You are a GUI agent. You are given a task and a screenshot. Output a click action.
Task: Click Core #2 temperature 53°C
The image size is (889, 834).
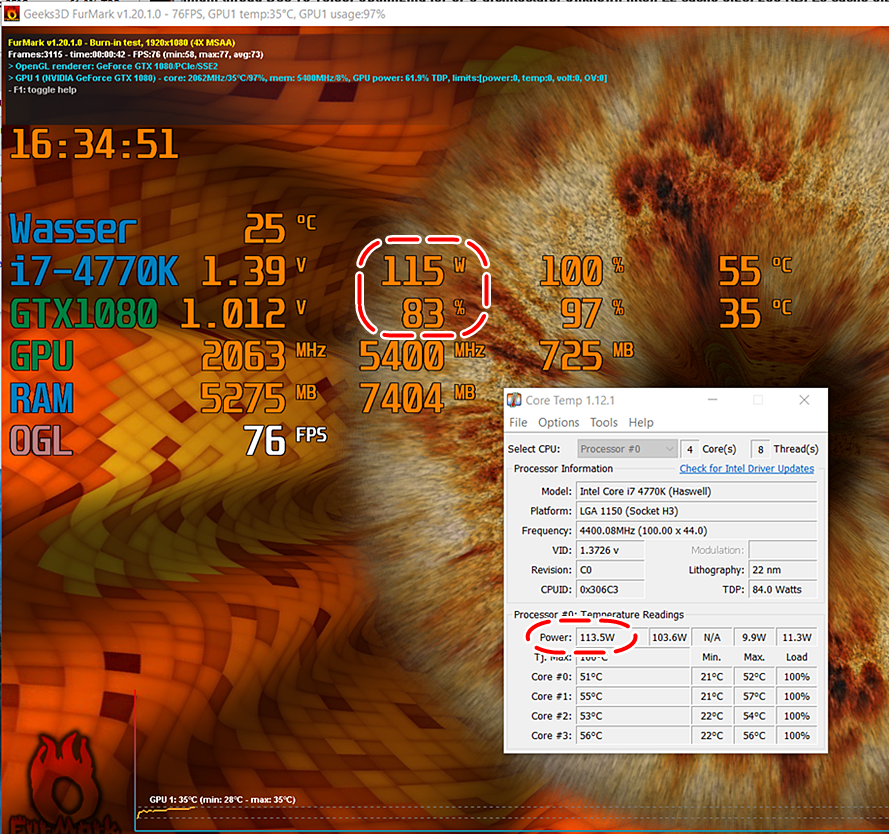pyautogui.click(x=633, y=716)
